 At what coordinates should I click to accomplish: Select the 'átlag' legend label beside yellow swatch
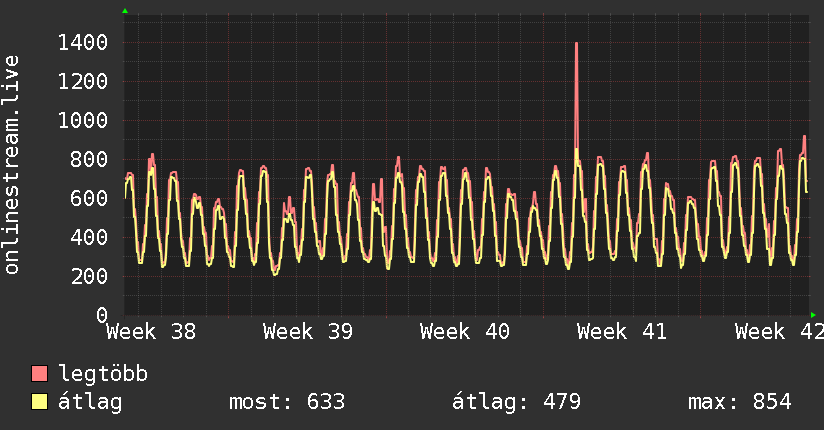click(x=90, y=402)
